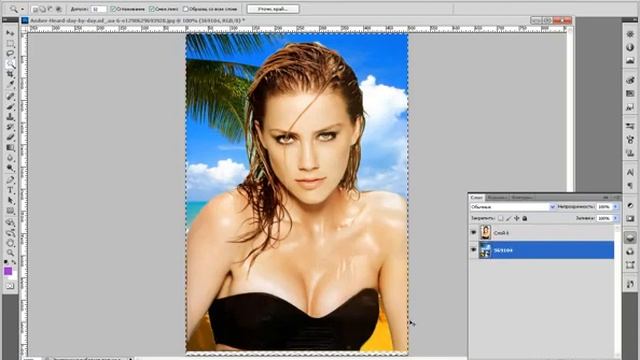This screenshot has height=360, width=640.
Task: Switch to the Слои tab
Action: tap(476, 198)
